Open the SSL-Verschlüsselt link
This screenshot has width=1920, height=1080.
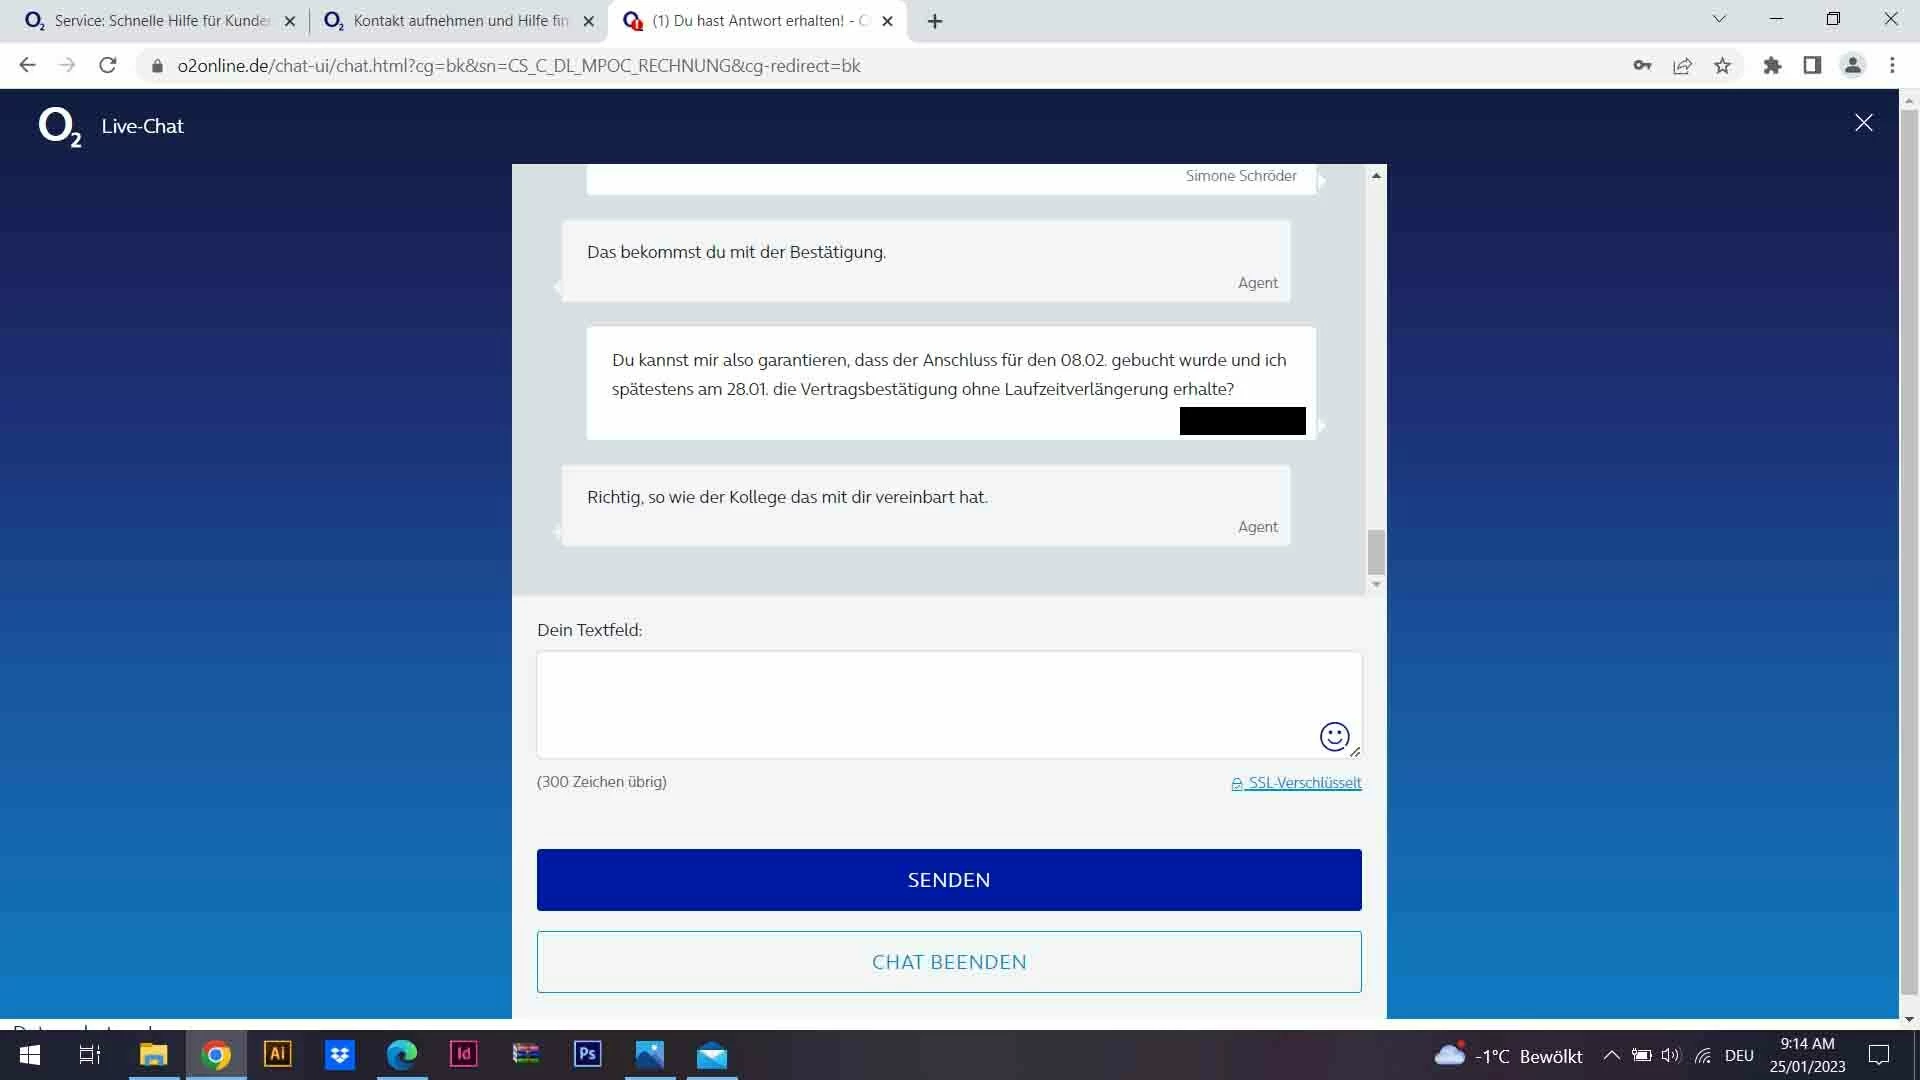(1303, 783)
